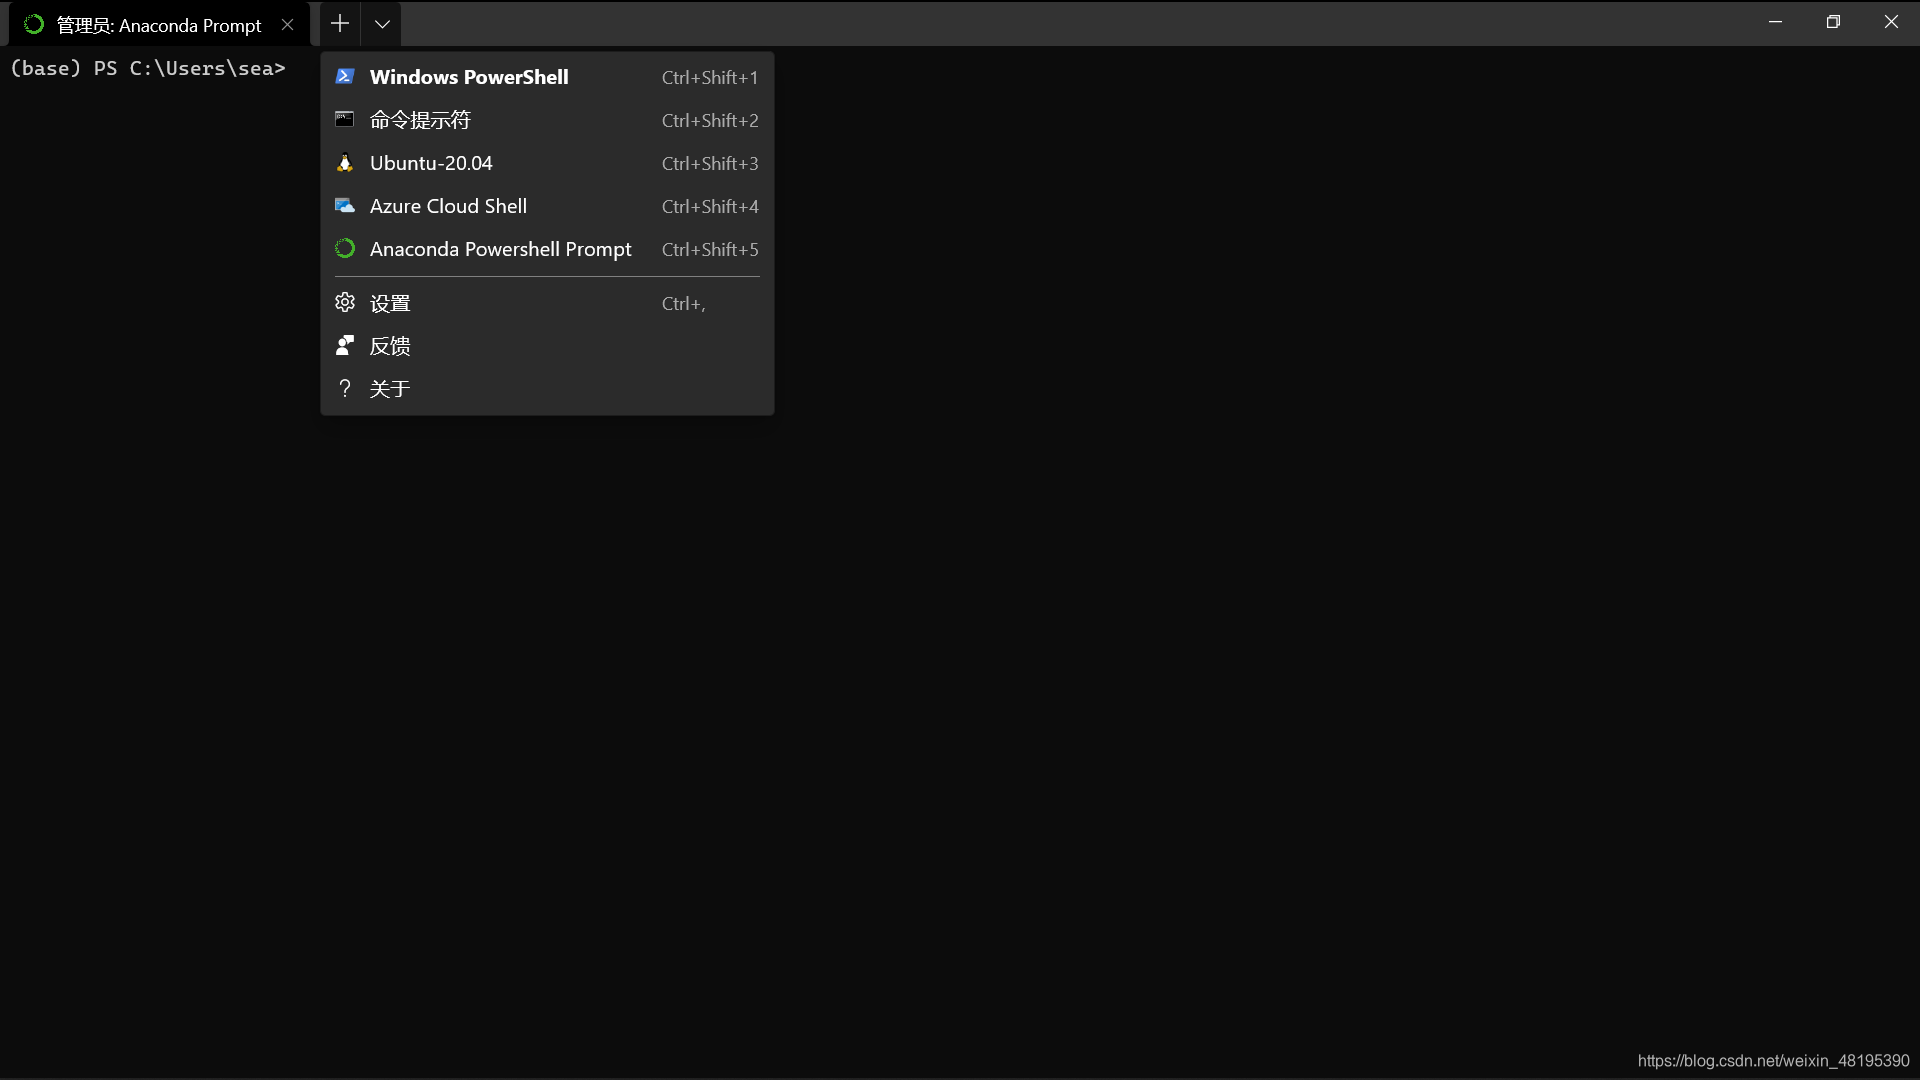
Task: Close the Anaconda Prompt tab
Action: pos(288,25)
